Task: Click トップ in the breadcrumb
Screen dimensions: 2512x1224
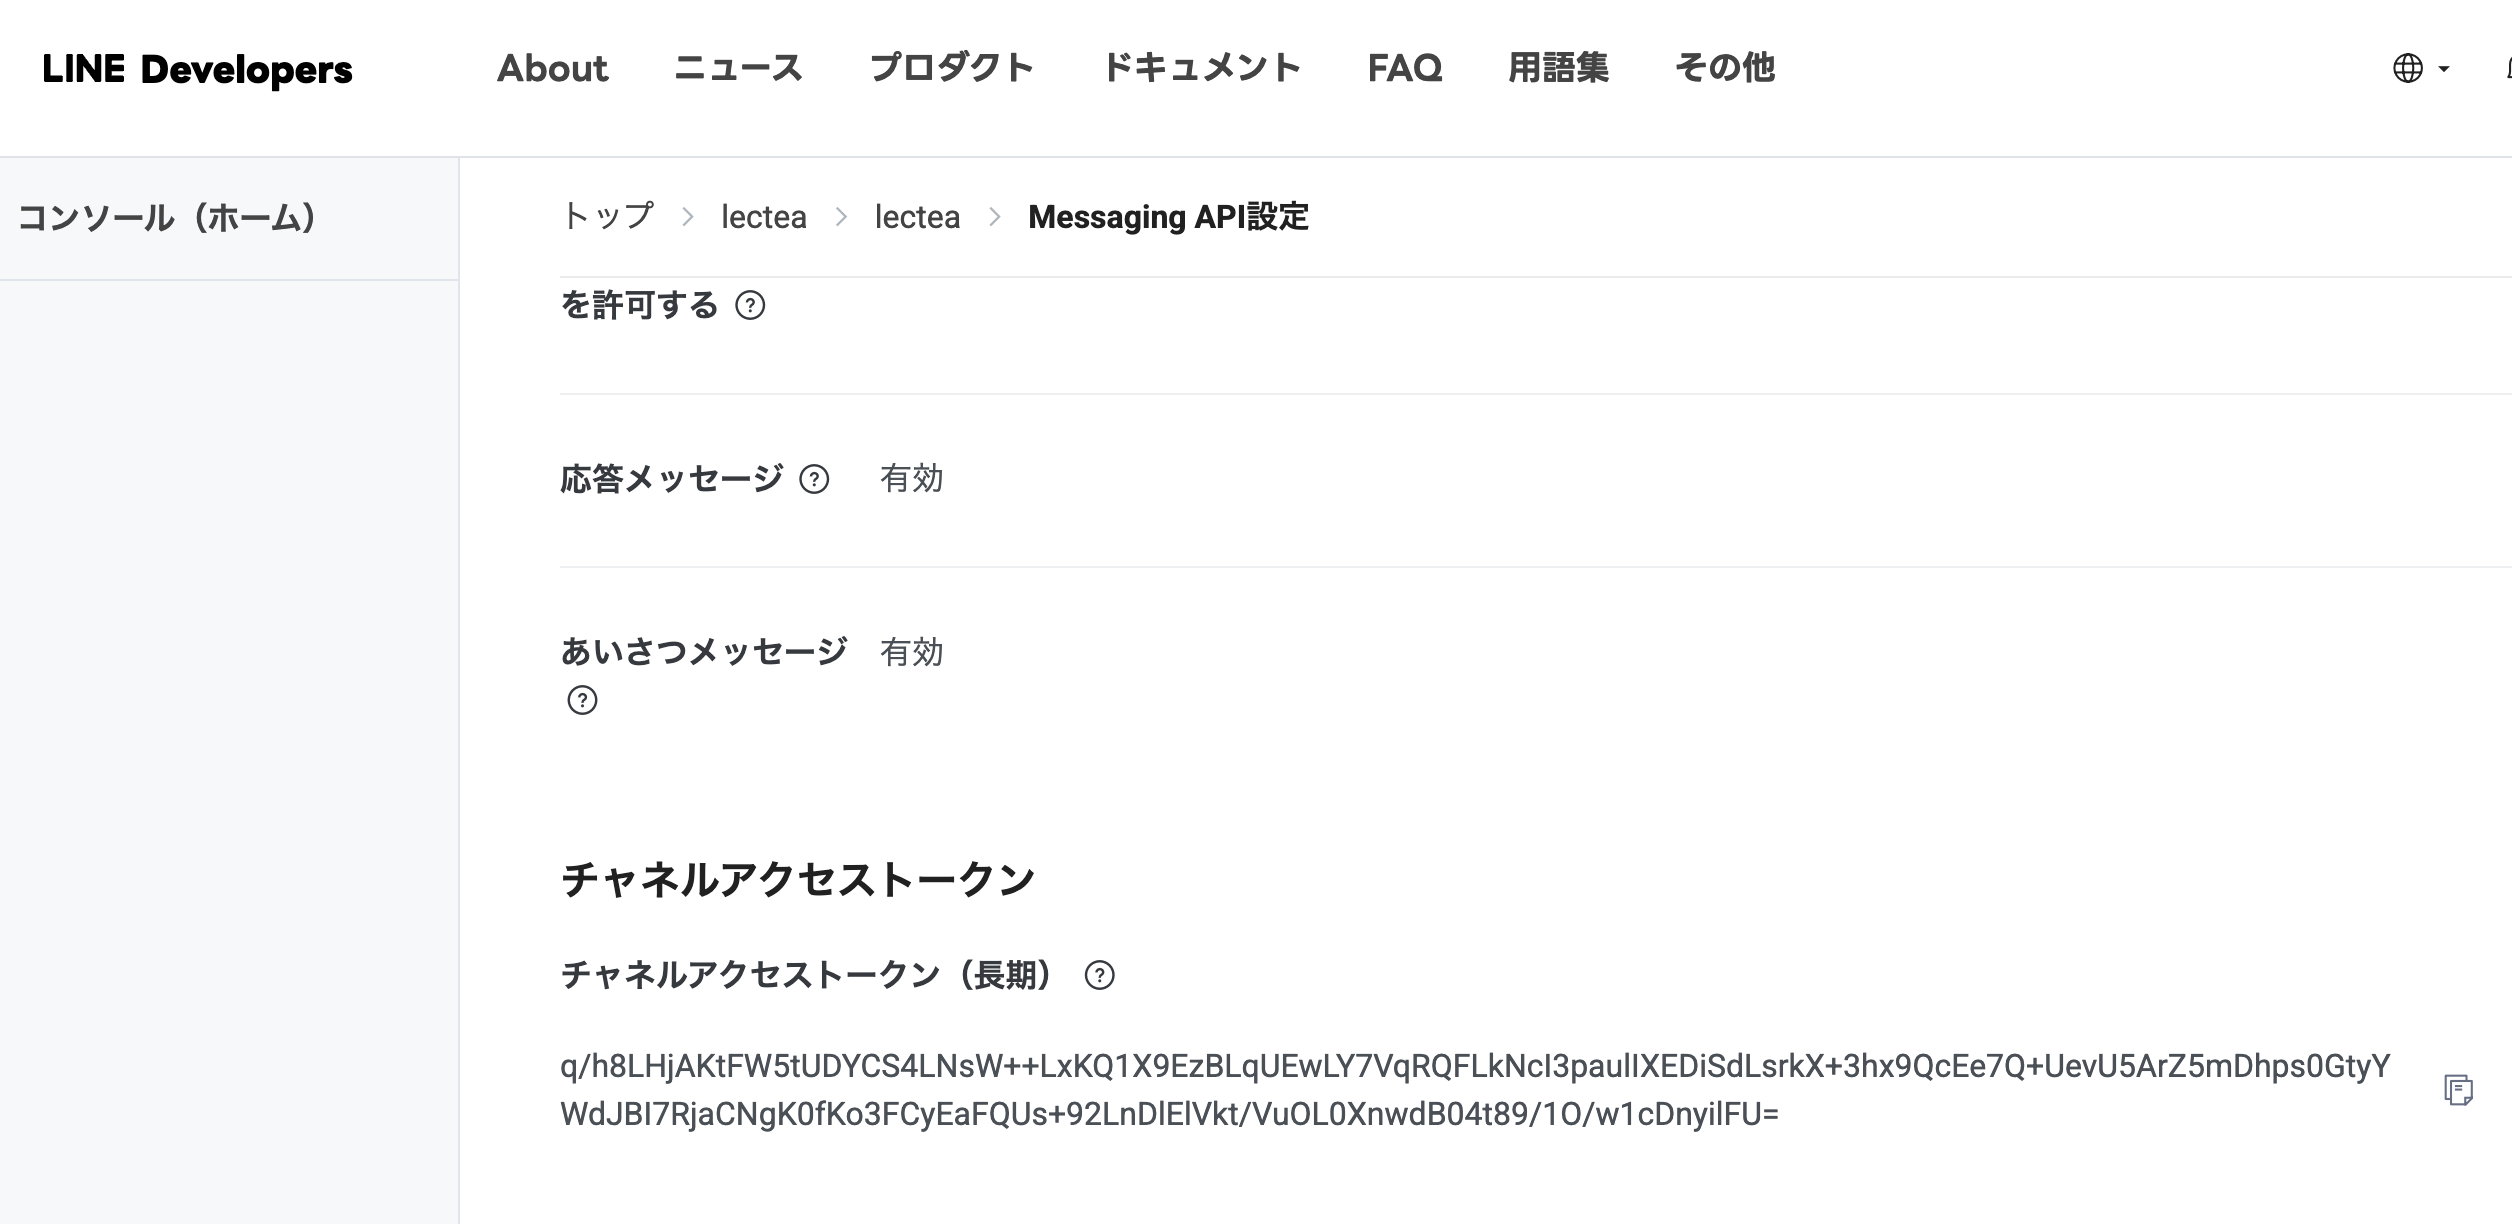Action: 607,217
